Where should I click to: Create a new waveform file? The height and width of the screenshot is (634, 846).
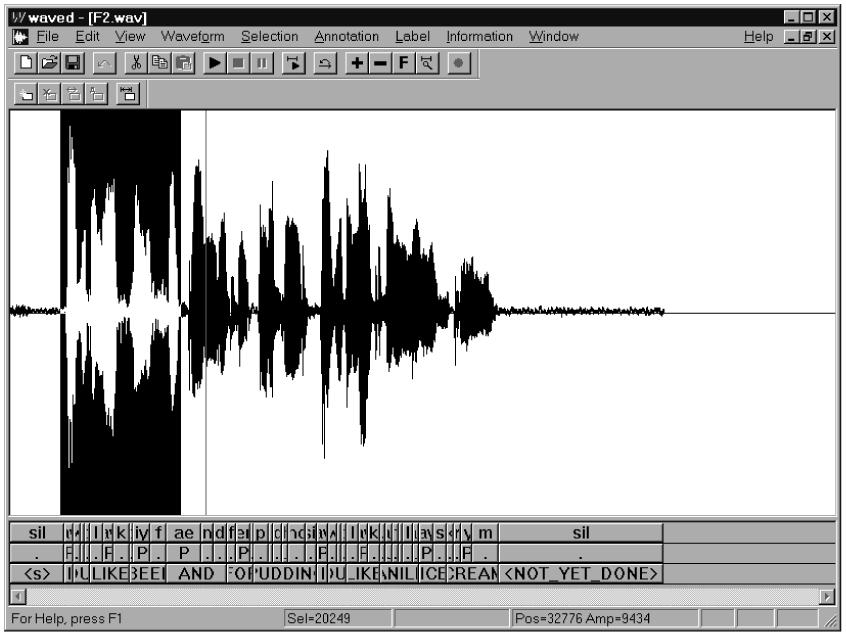(25, 63)
